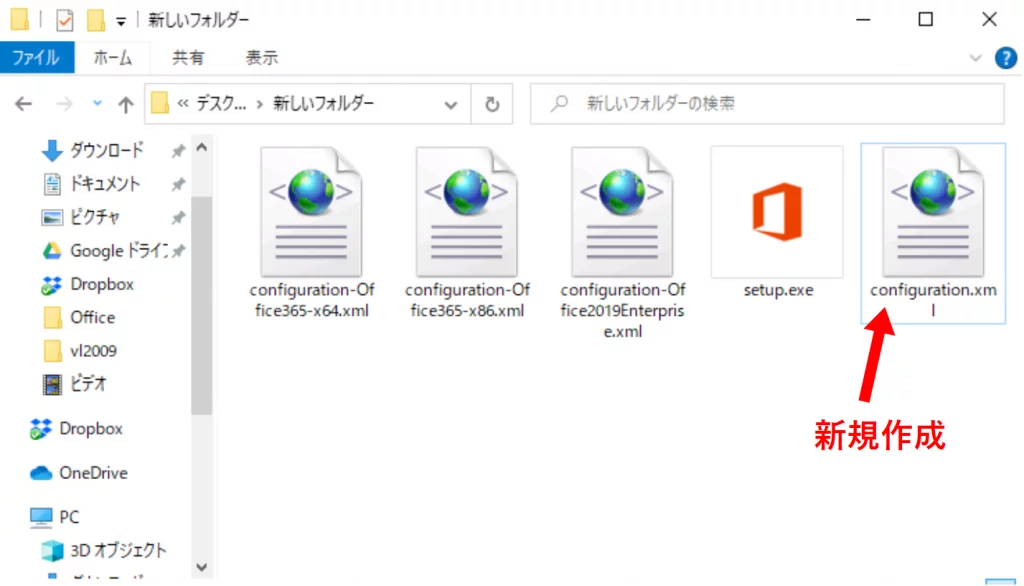Switch to the 表示 ribbon tab

coord(262,58)
